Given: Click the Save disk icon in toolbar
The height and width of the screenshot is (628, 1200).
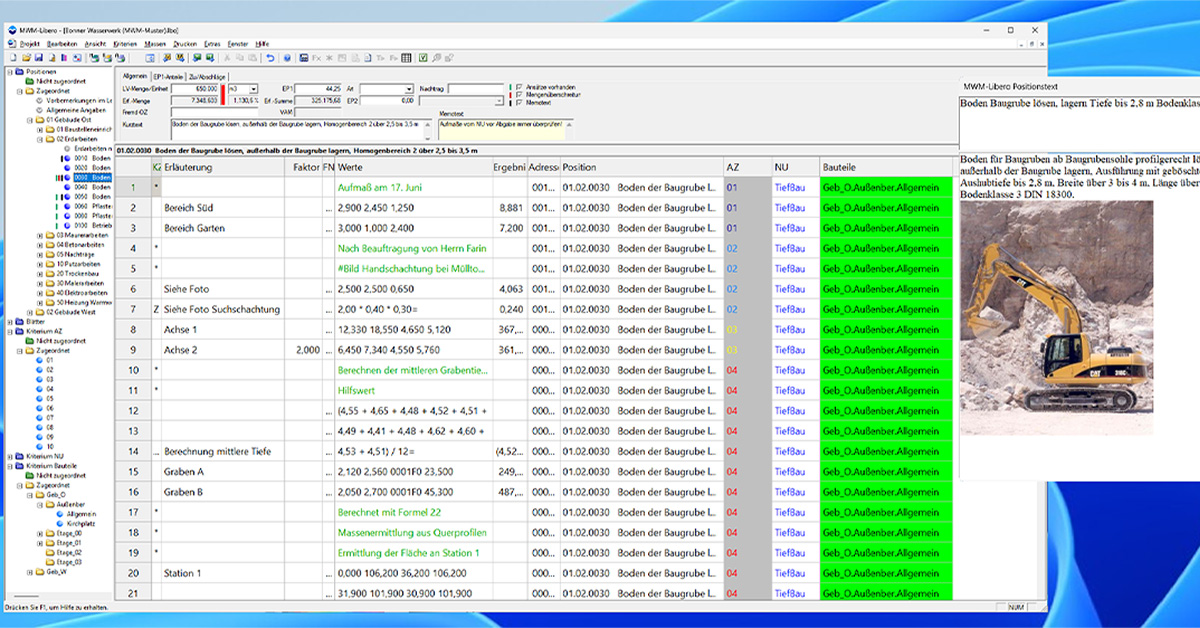Looking at the screenshot, I should pos(38,58).
